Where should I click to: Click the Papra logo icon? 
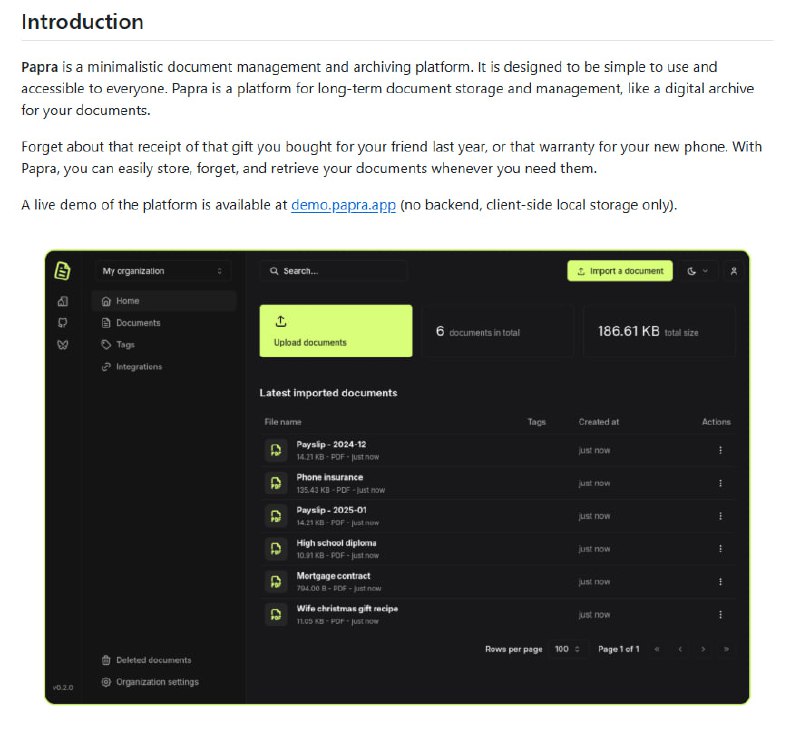coord(63,270)
